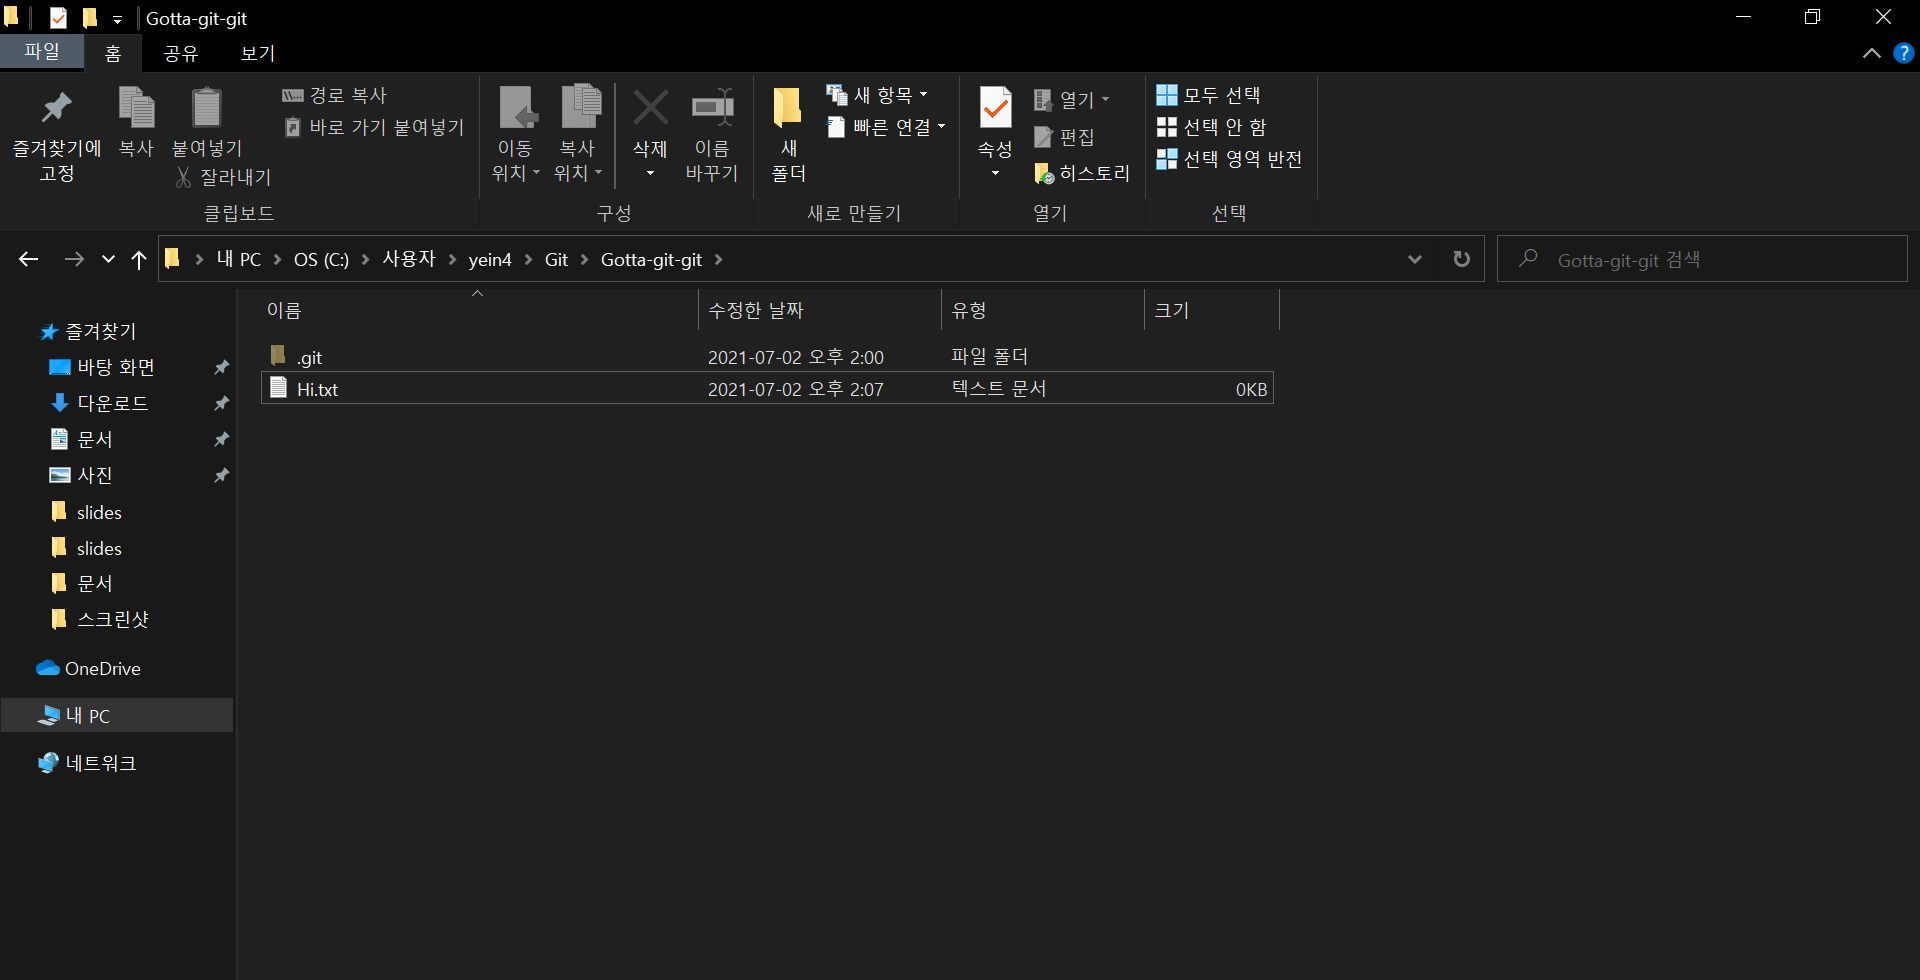Expand the 속성 dropdown arrow
The image size is (1920, 980).
[995, 174]
